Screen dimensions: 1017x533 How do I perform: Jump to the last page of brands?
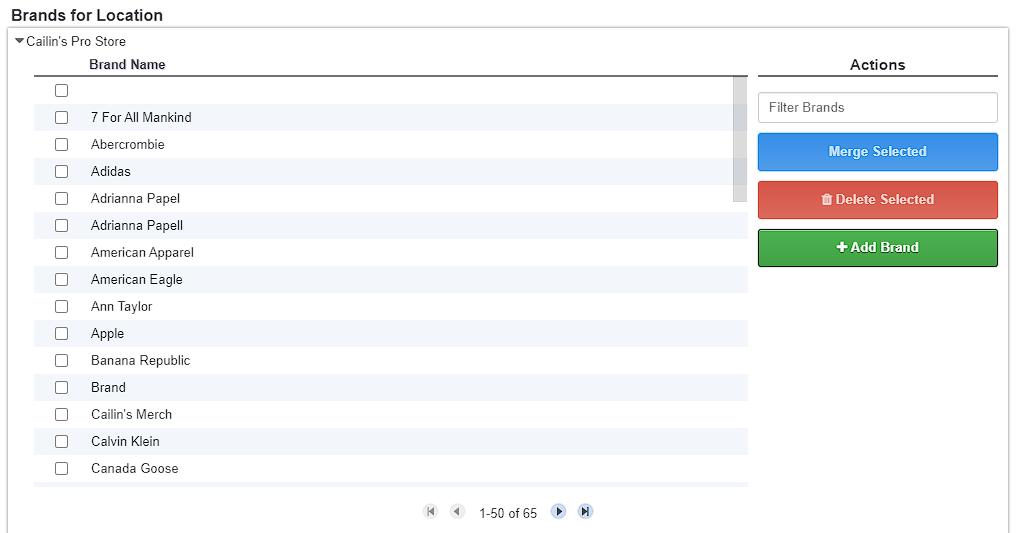585,512
